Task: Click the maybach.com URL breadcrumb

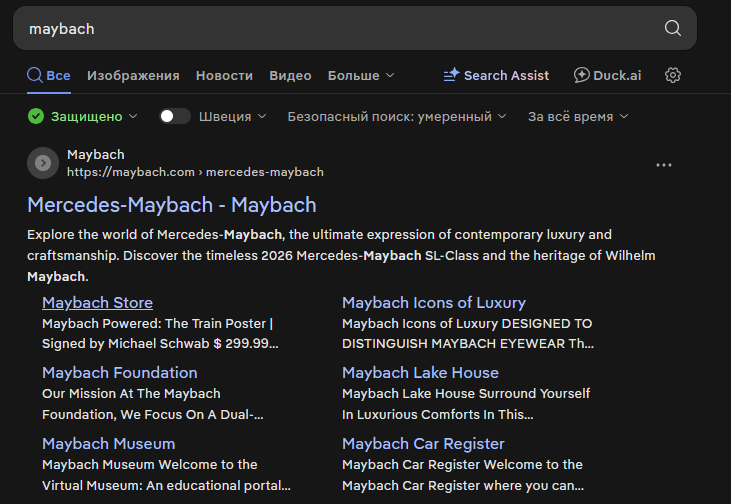Action: 195,172
